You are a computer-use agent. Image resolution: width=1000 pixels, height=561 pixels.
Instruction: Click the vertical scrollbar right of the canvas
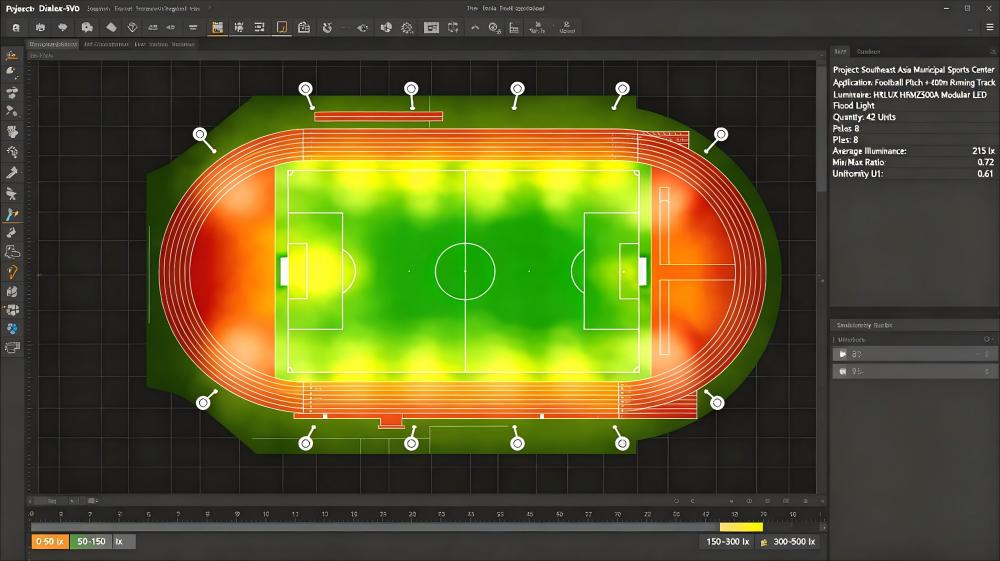[822, 128]
